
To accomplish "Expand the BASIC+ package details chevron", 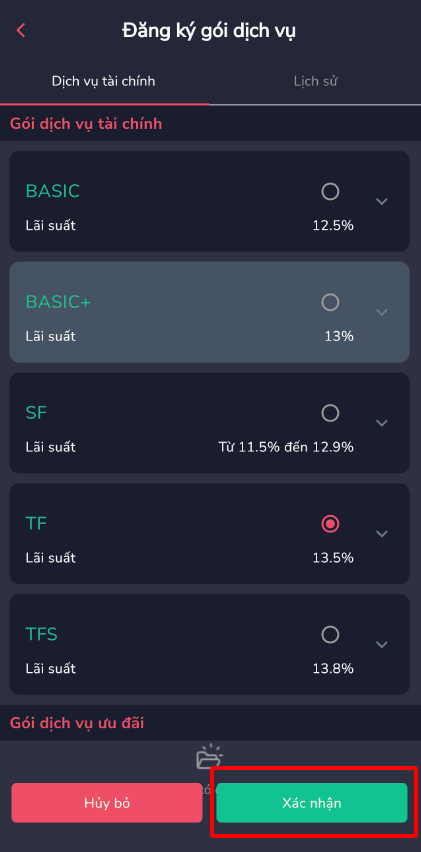I will click(x=382, y=312).
